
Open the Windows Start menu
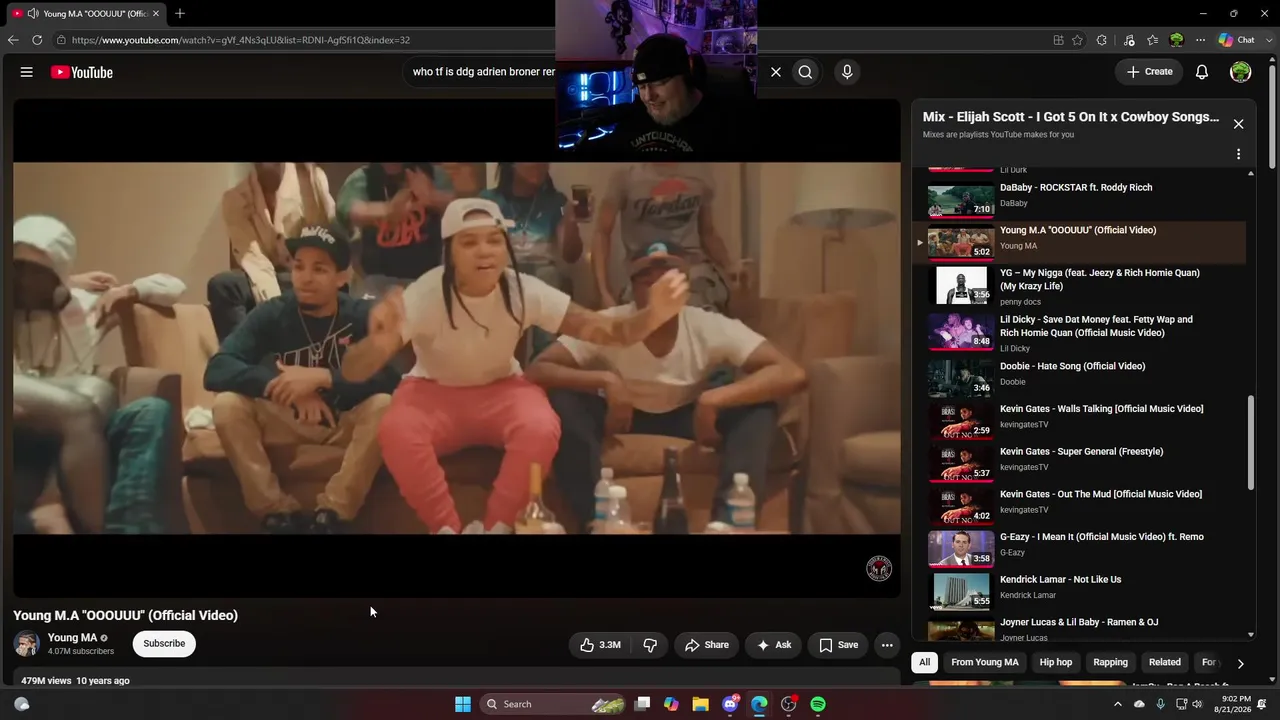[463, 704]
